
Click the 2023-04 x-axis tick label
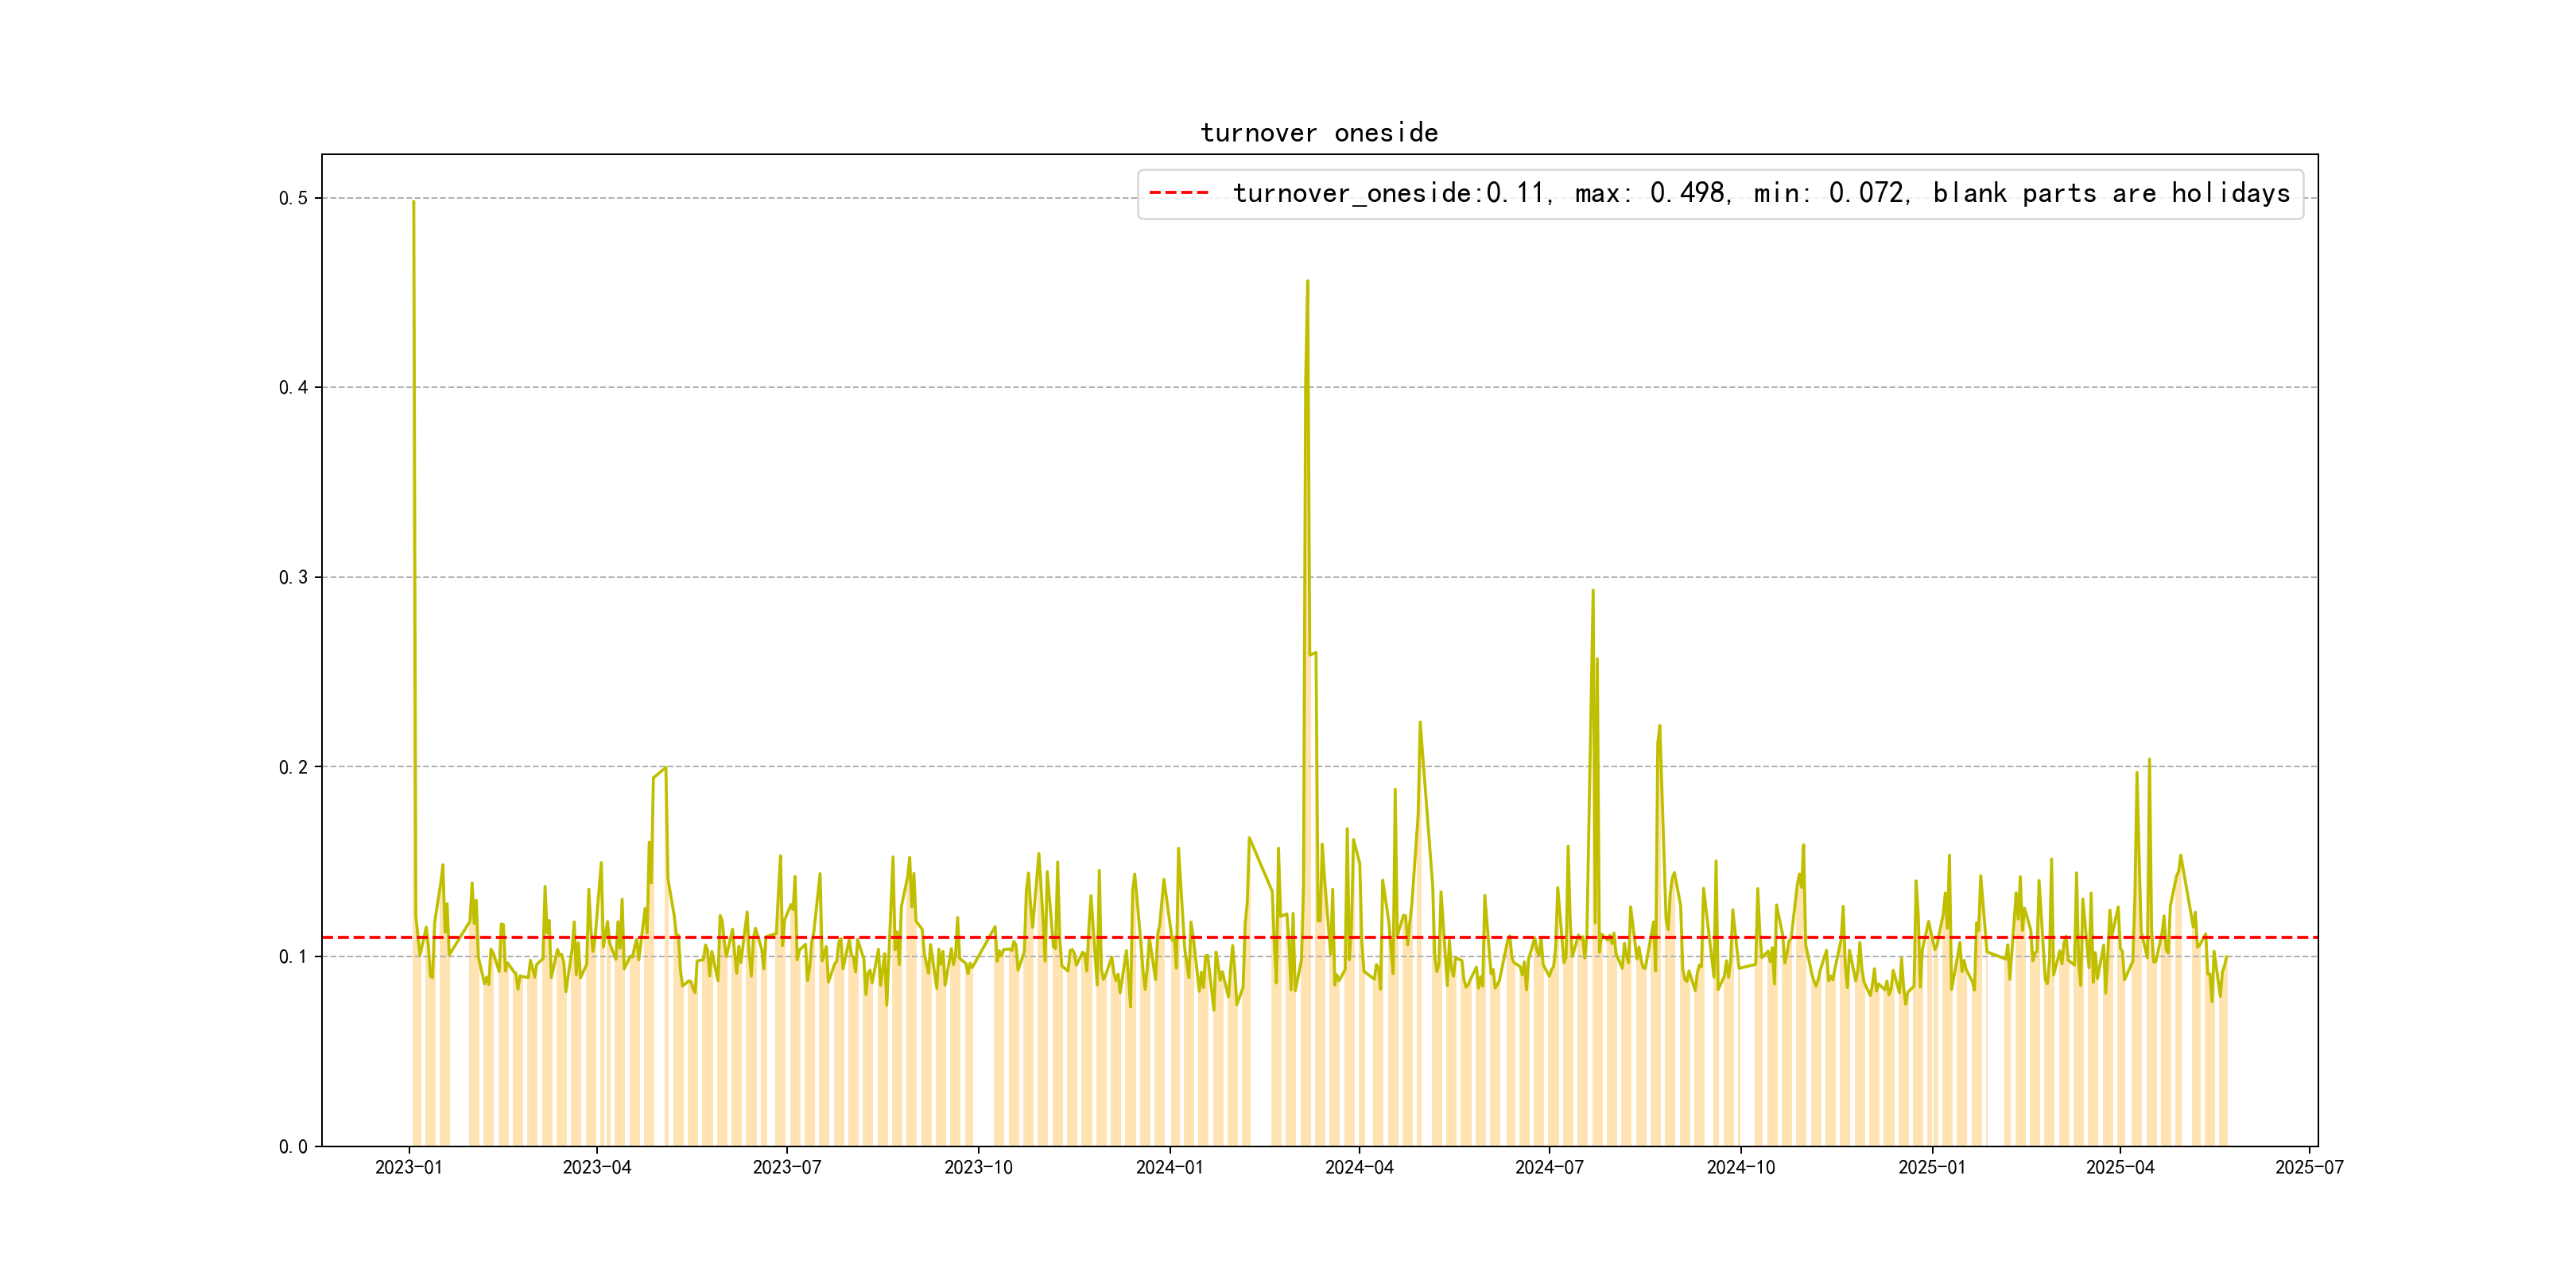(x=597, y=1168)
